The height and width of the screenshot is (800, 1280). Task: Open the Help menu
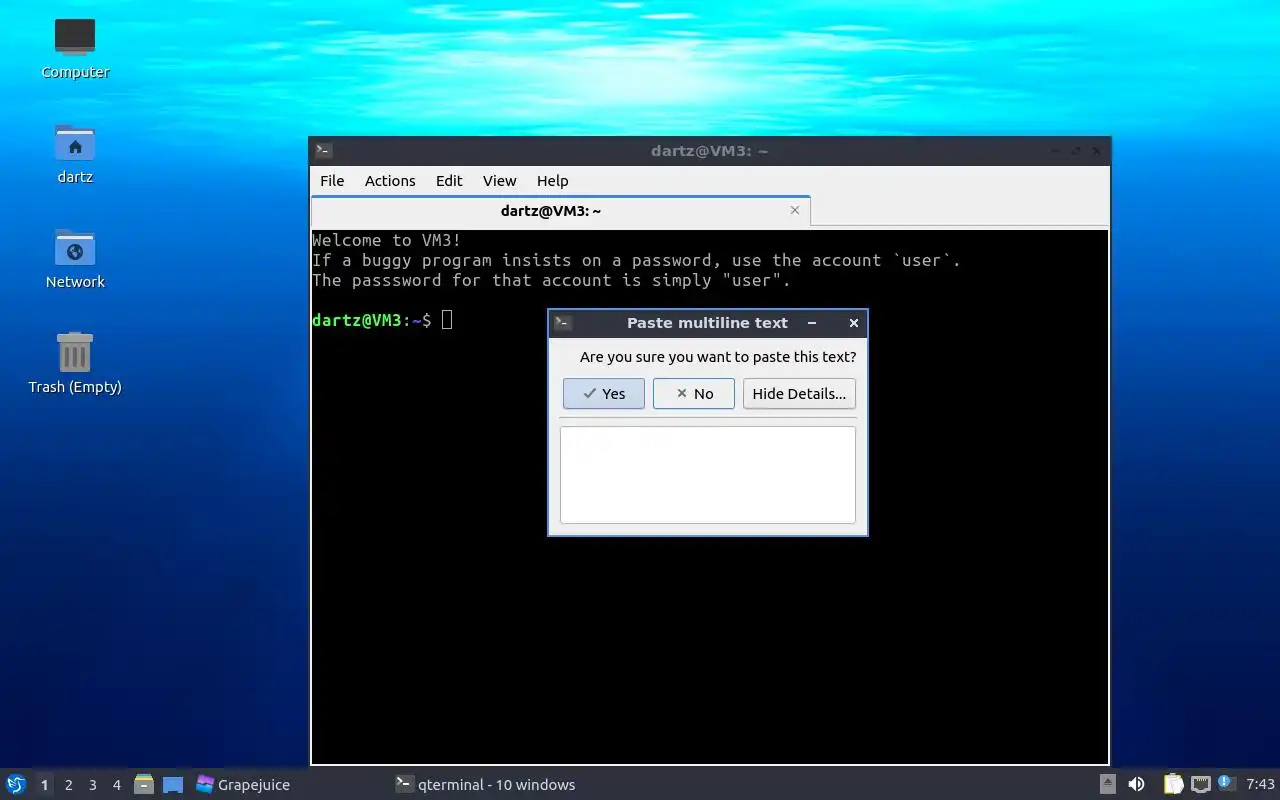pos(552,180)
